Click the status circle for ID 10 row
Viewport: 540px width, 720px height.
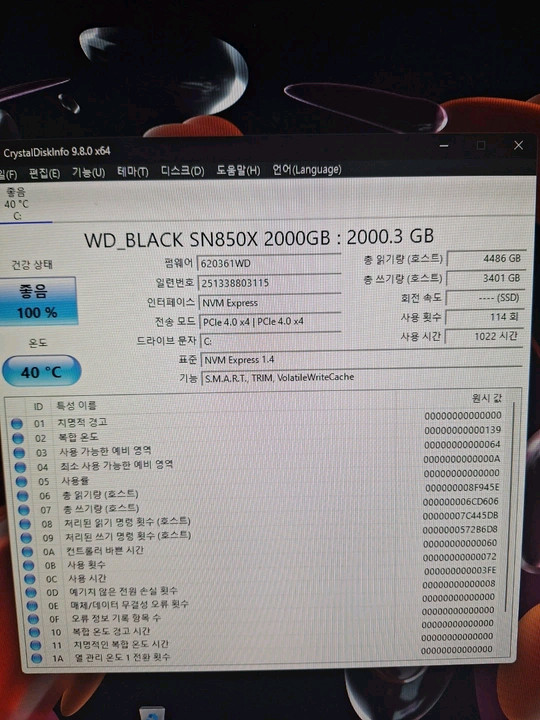pyautogui.click(x=34, y=632)
